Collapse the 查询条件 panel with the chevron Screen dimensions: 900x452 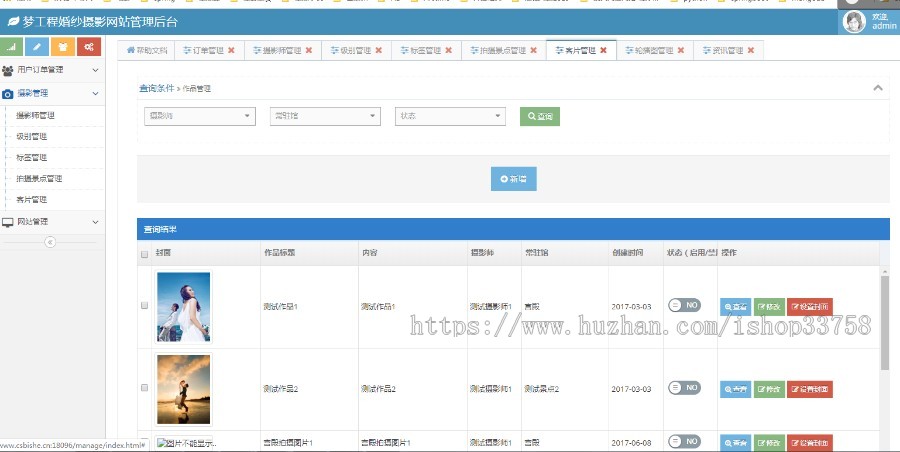click(878, 88)
